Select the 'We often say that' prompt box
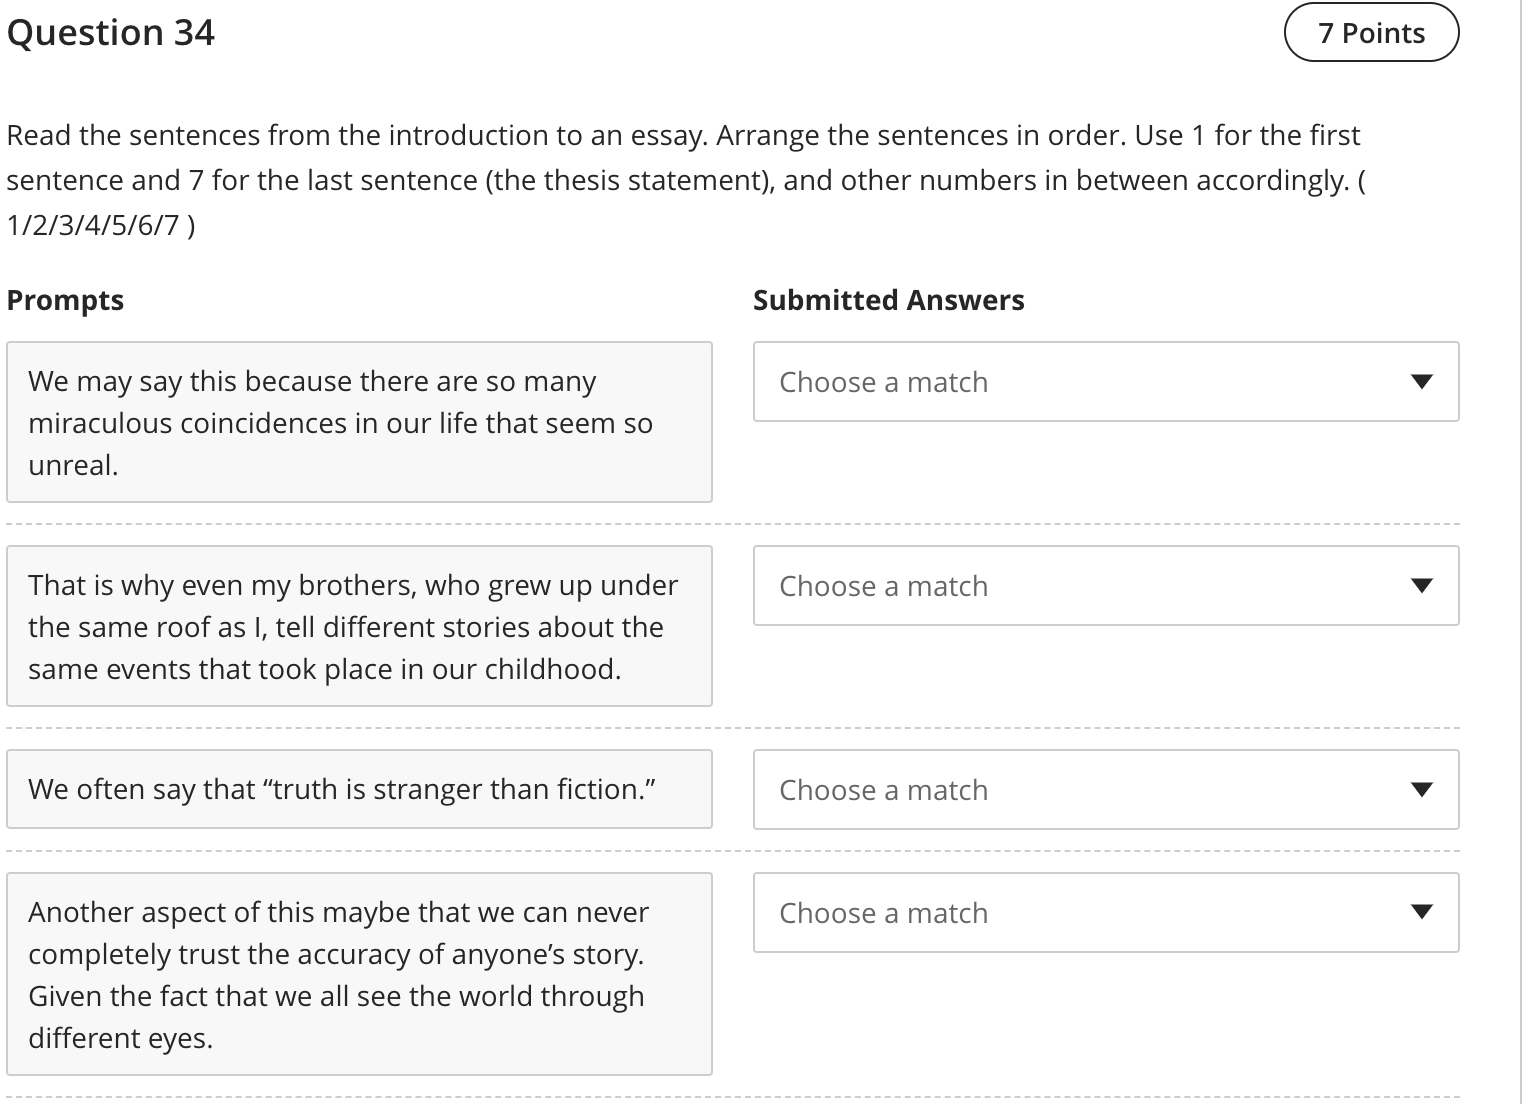This screenshot has width=1526, height=1104. (x=359, y=789)
